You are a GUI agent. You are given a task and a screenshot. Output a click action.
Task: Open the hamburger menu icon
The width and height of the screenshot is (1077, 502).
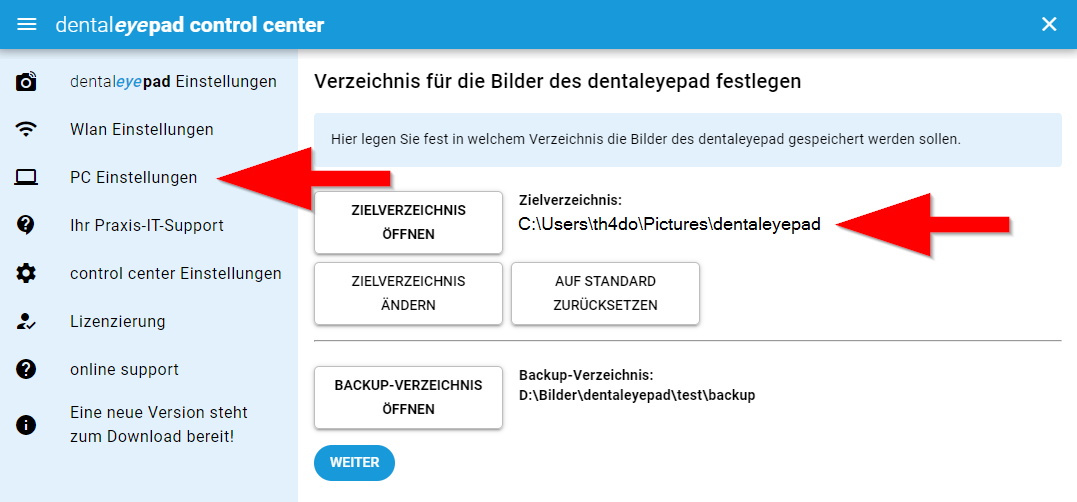(26, 25)
